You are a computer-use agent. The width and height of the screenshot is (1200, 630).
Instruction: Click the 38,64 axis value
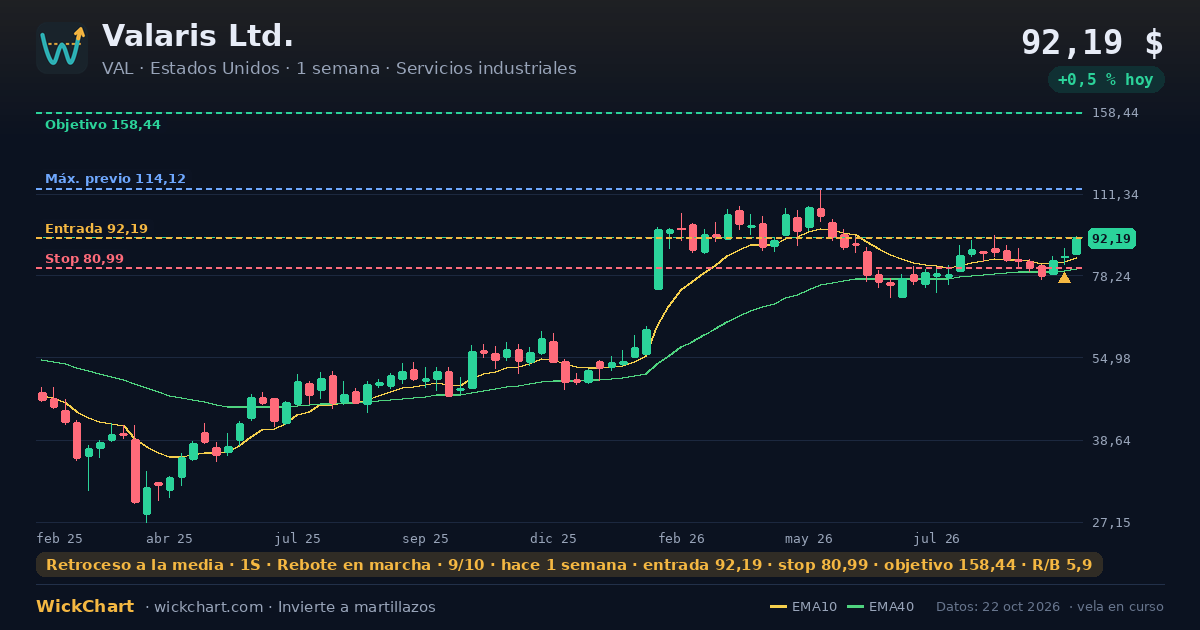(1111, 441)
